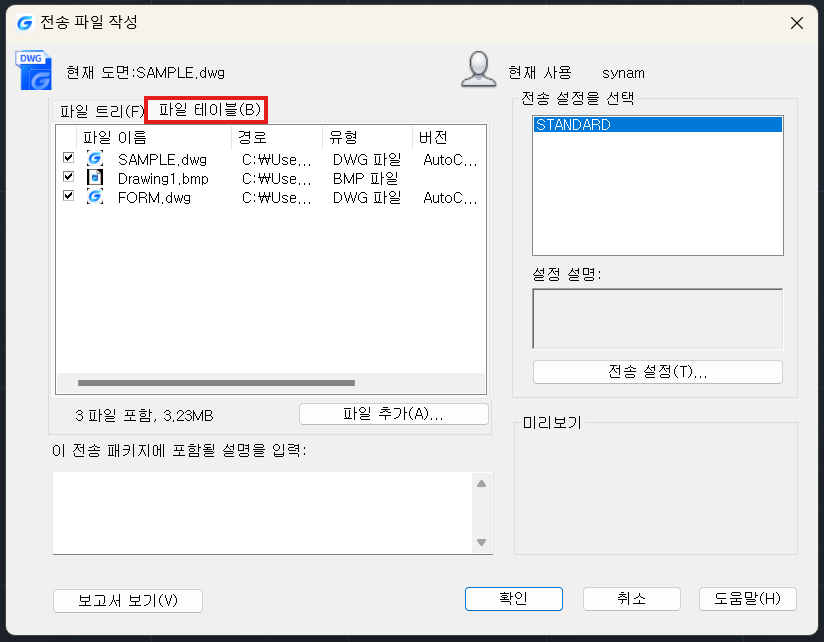Click the description scrollbar down arrow

coord(481,542)
